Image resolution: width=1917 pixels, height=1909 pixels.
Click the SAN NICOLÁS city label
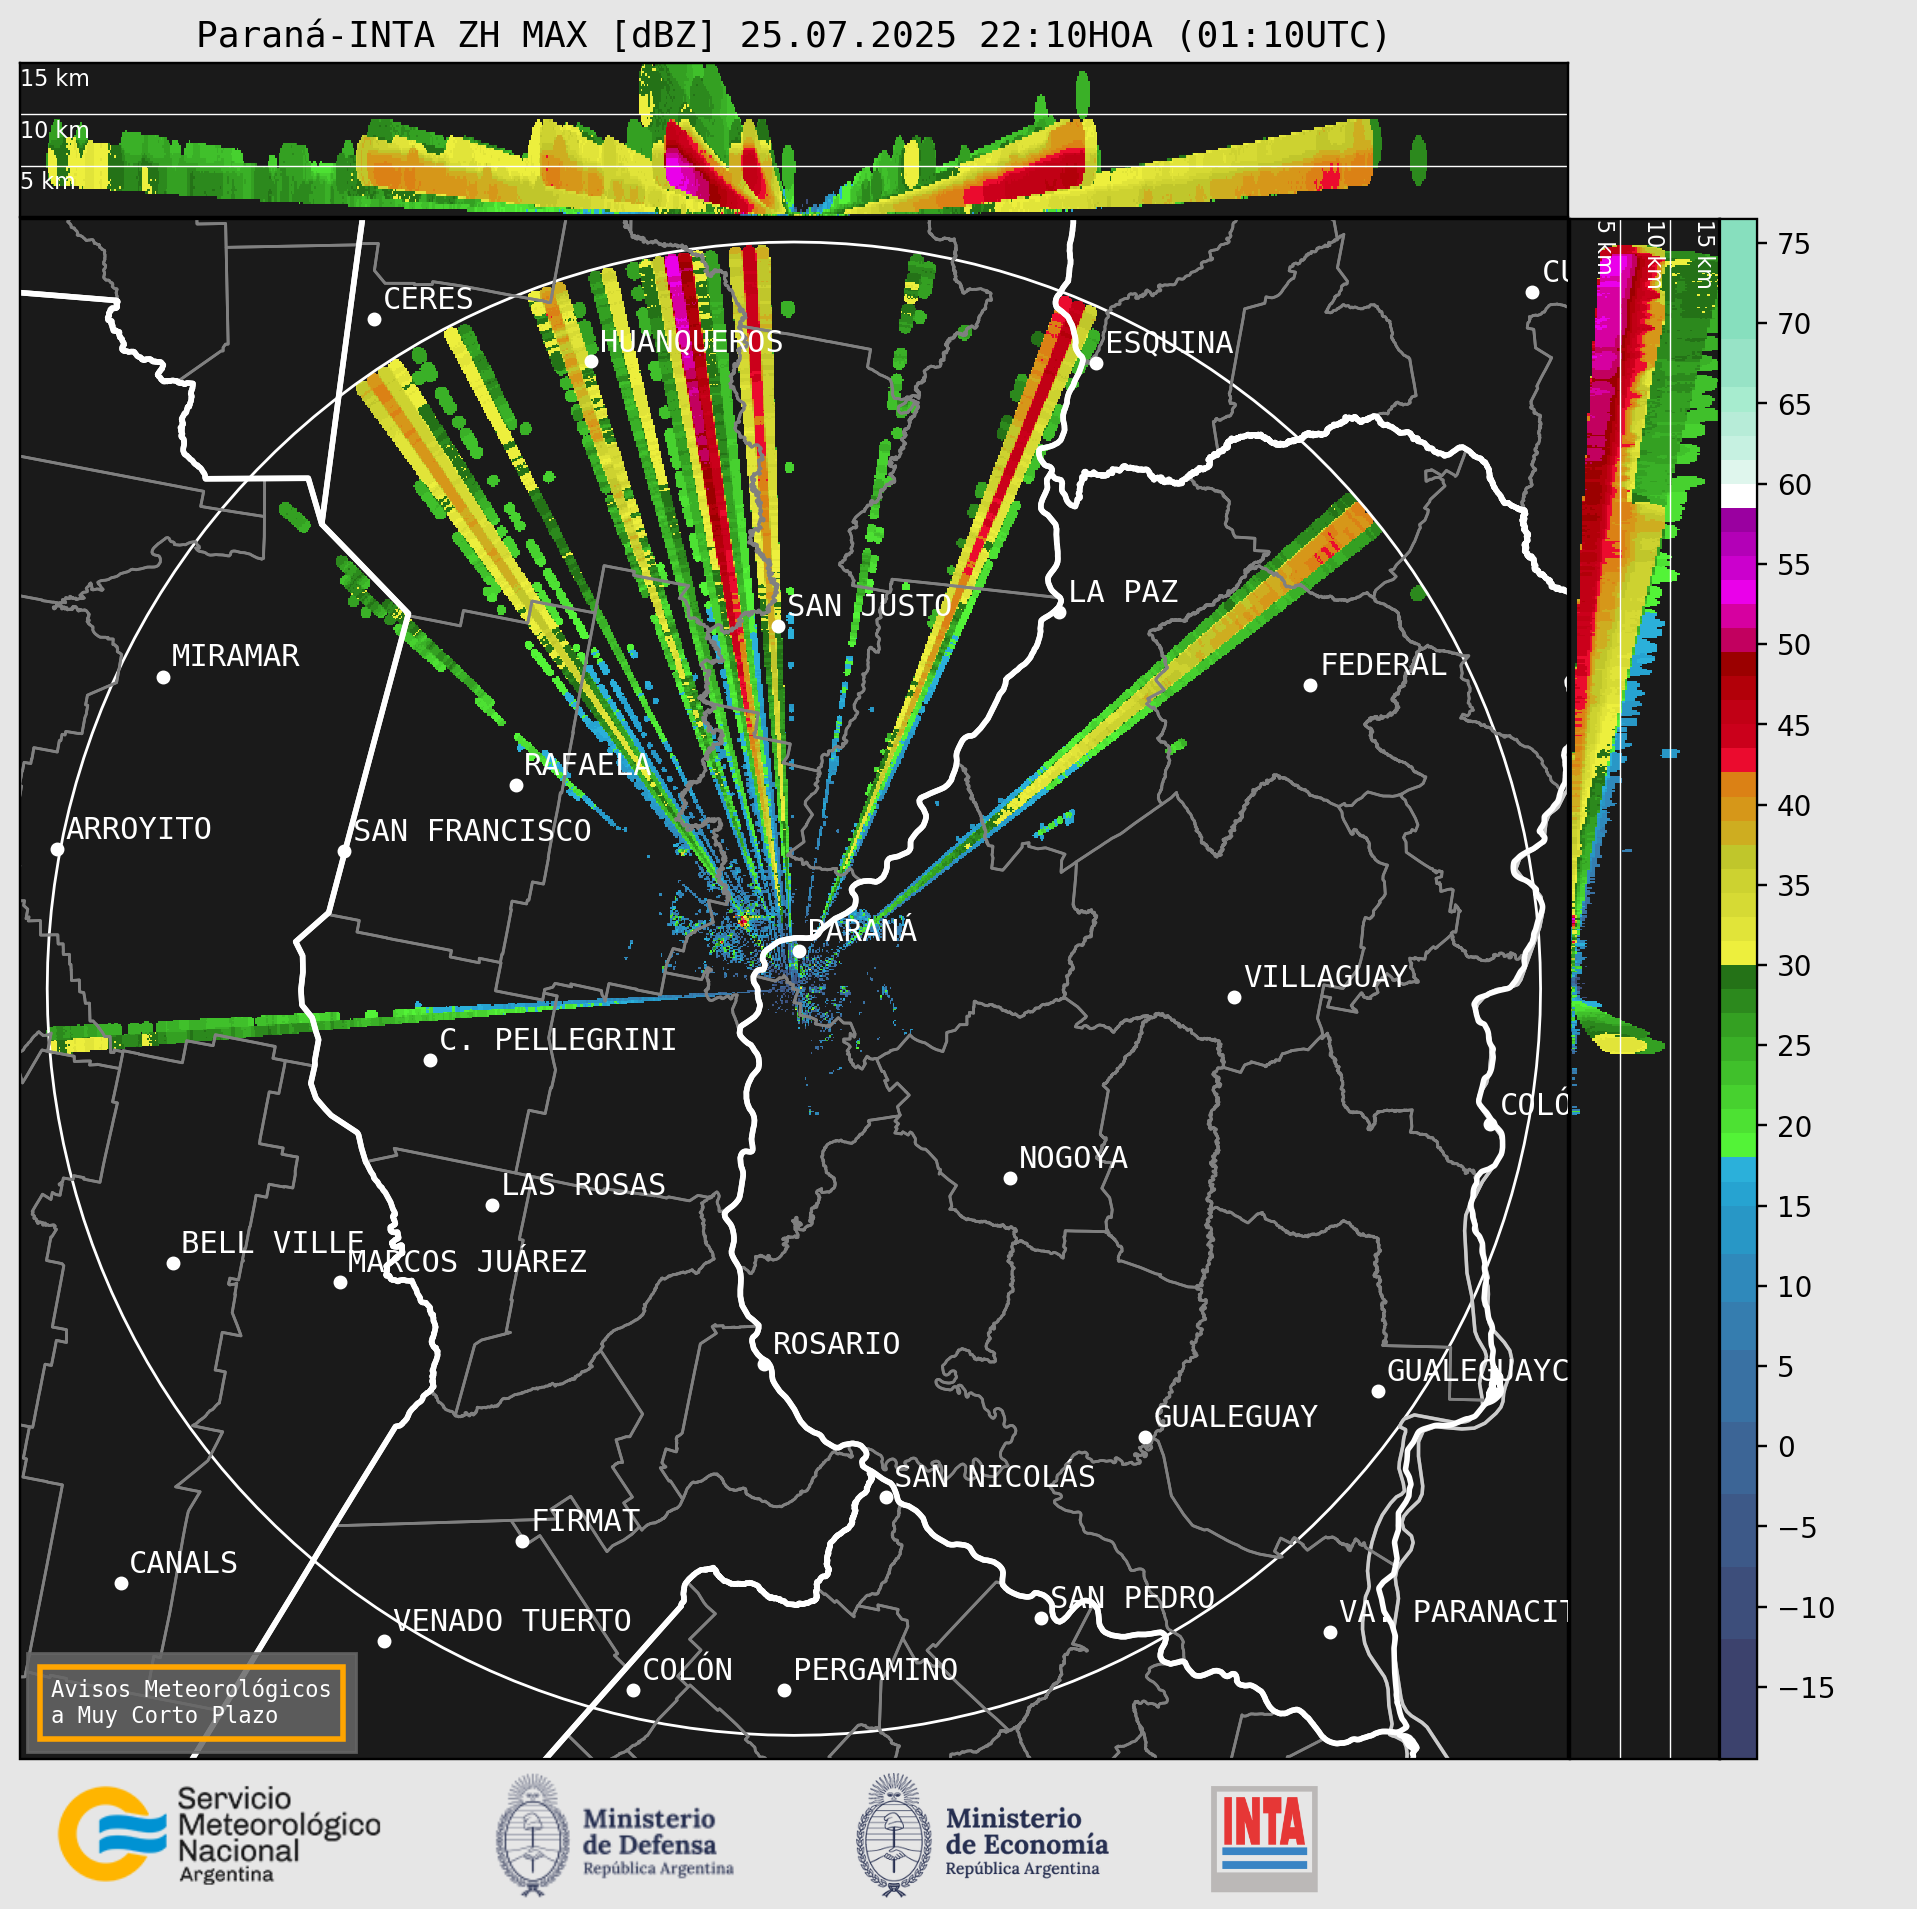pyautogui.click(x=994, y=1477)
